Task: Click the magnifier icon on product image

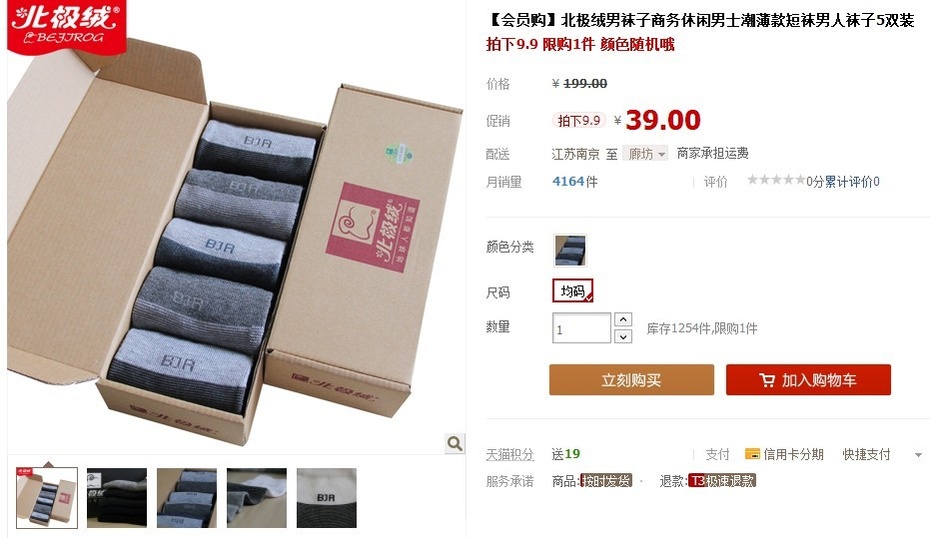Action: pyautogui.click(x=455, y=443)
